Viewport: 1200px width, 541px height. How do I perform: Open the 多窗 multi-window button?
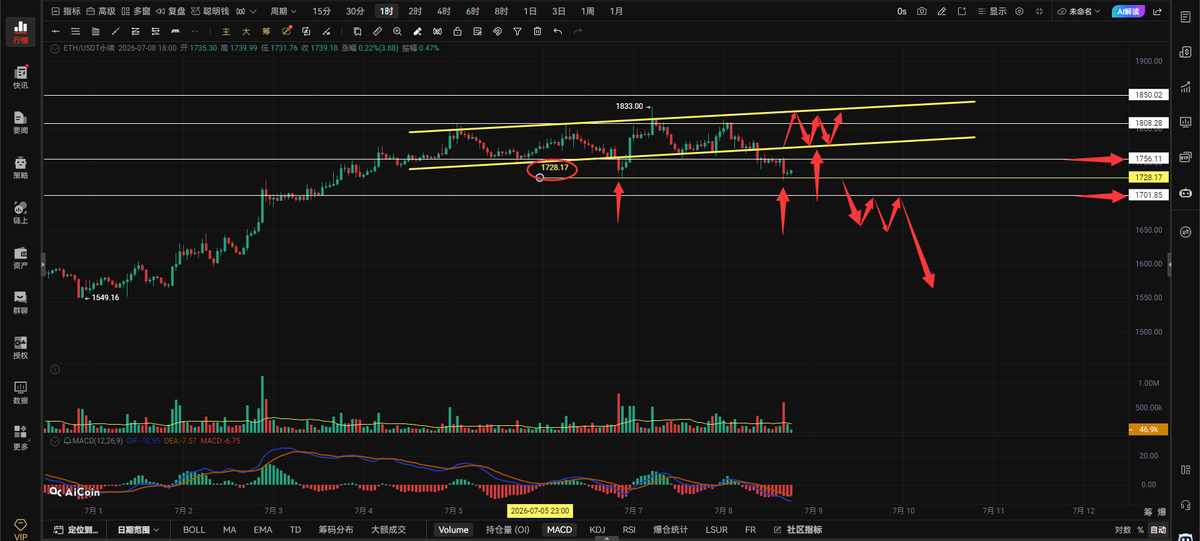point(136,11)
